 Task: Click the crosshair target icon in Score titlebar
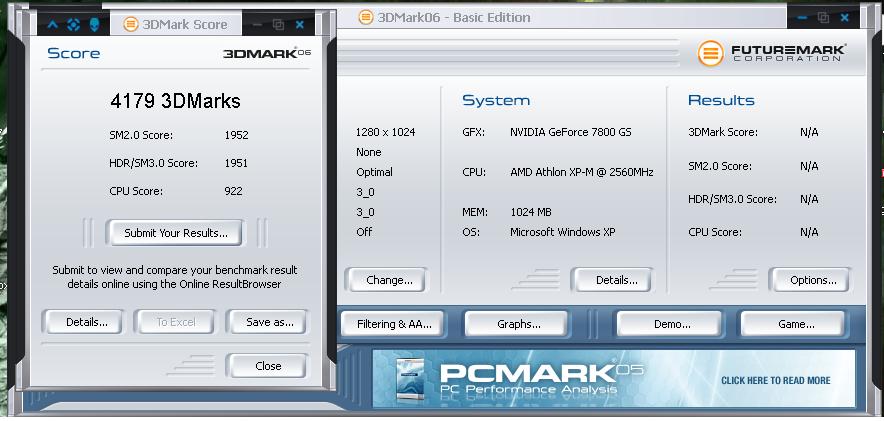73,24
